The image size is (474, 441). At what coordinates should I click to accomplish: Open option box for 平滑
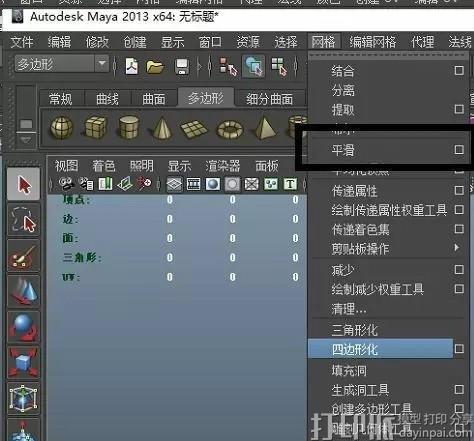[x=459, y=150]
